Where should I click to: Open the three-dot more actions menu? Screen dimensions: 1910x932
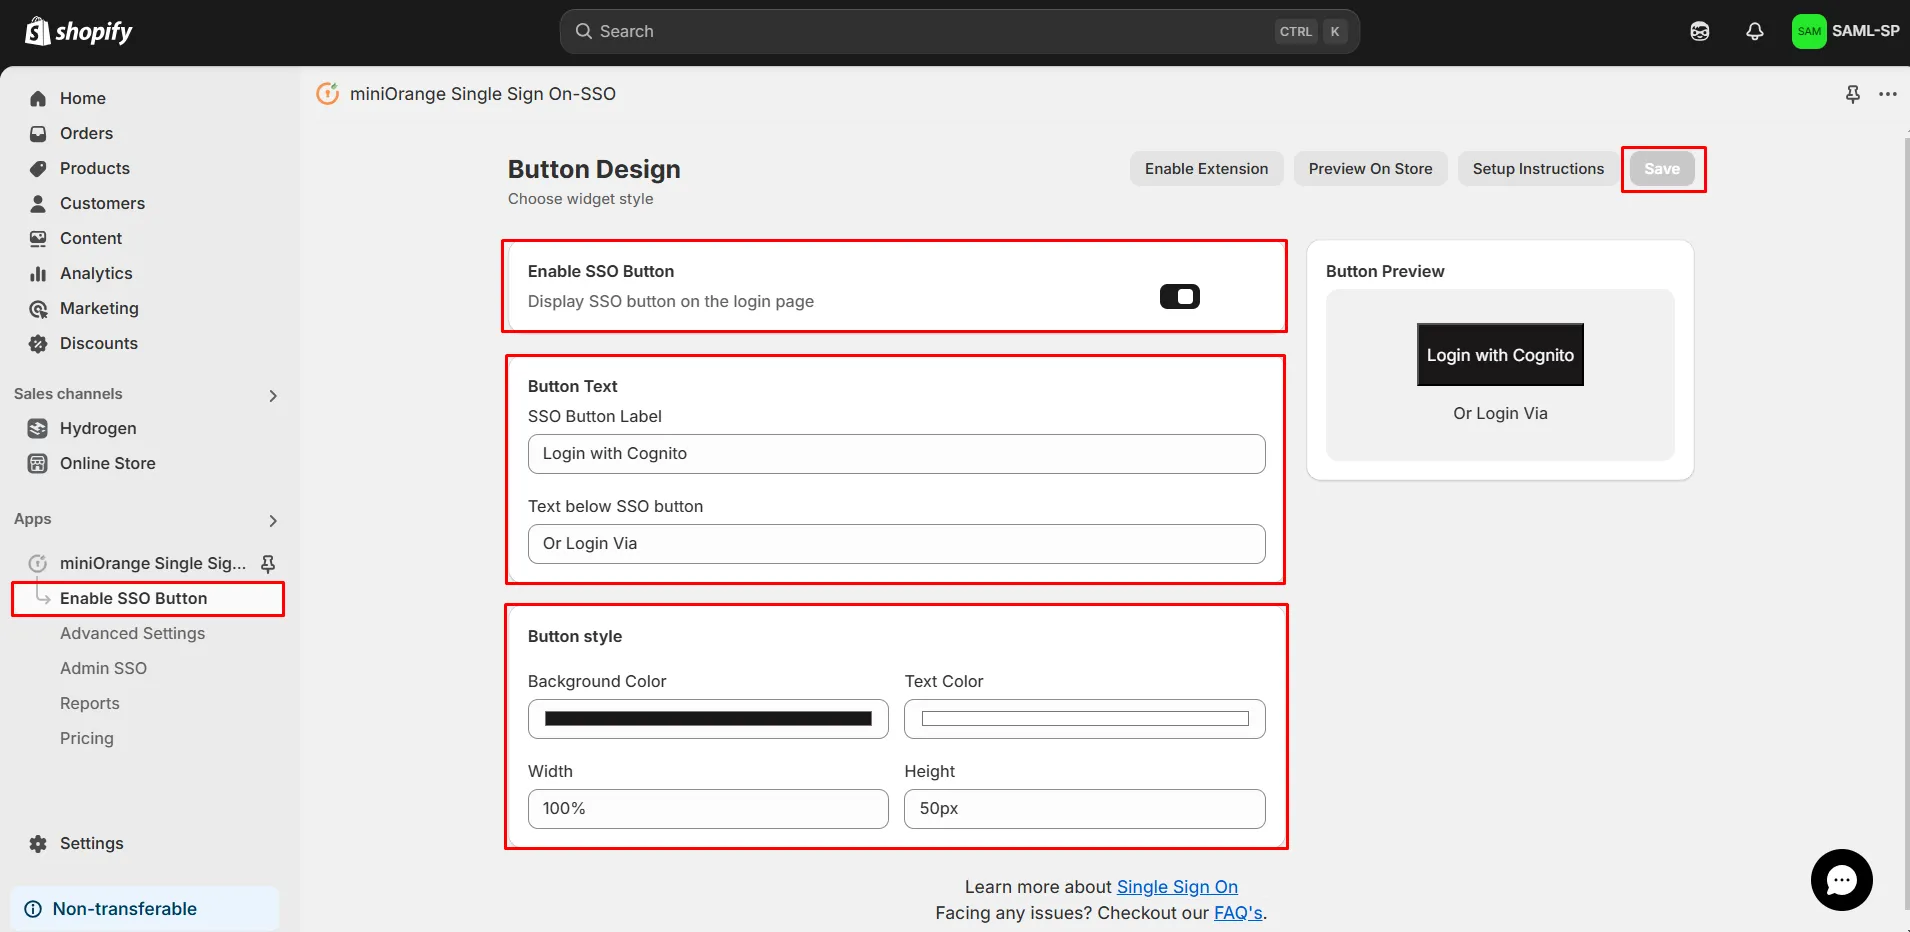click(1888, 94)
